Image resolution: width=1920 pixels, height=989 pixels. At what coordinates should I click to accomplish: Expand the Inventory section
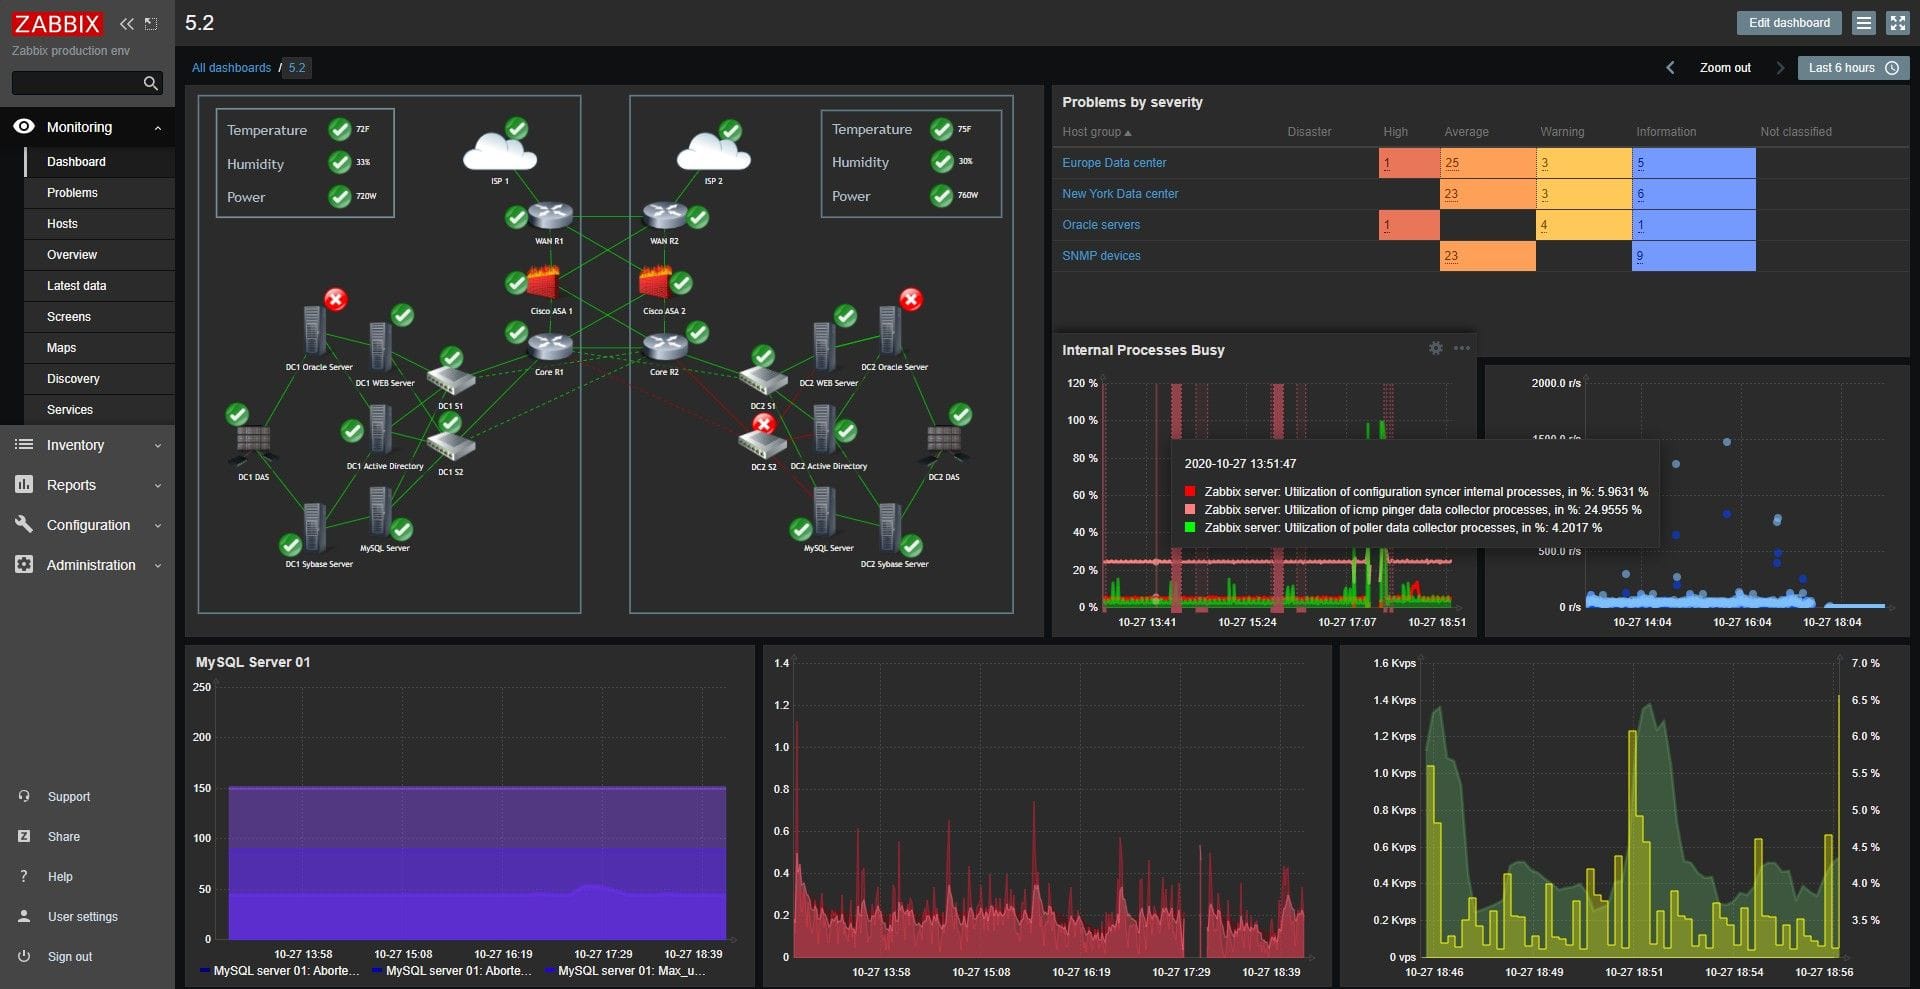156,445
